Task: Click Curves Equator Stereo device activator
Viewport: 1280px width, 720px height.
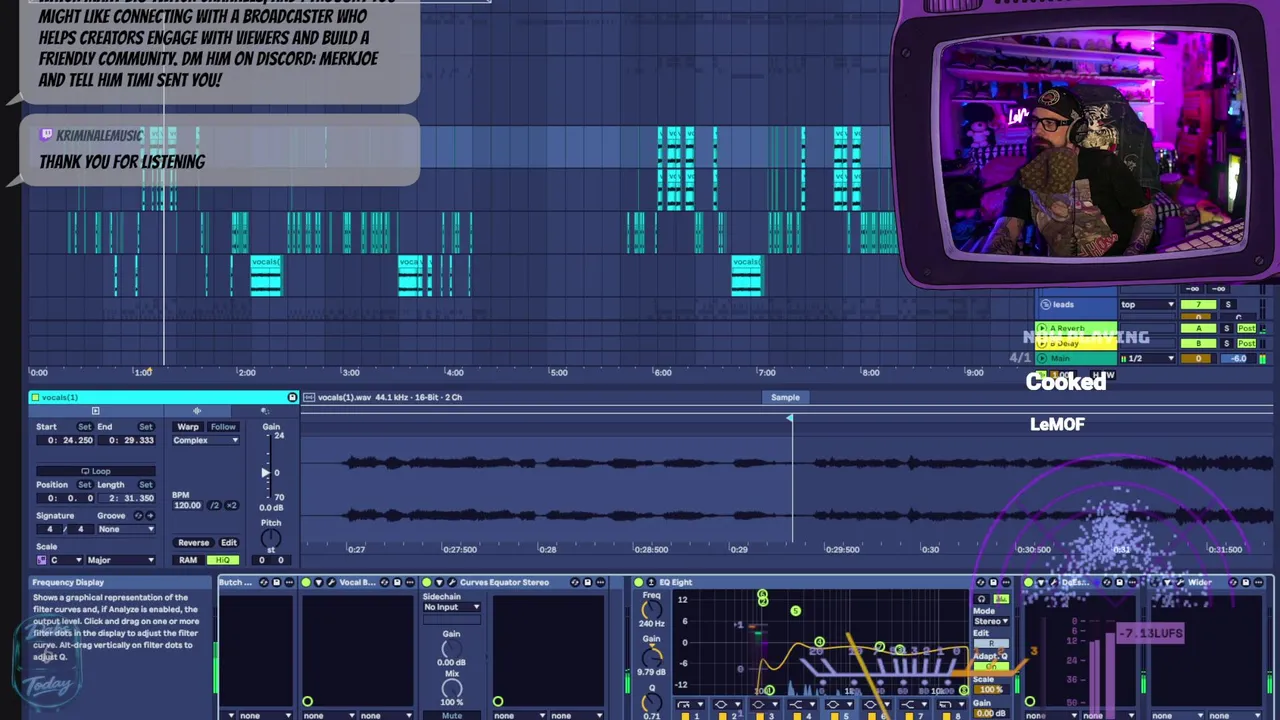Action: point(427,582)
